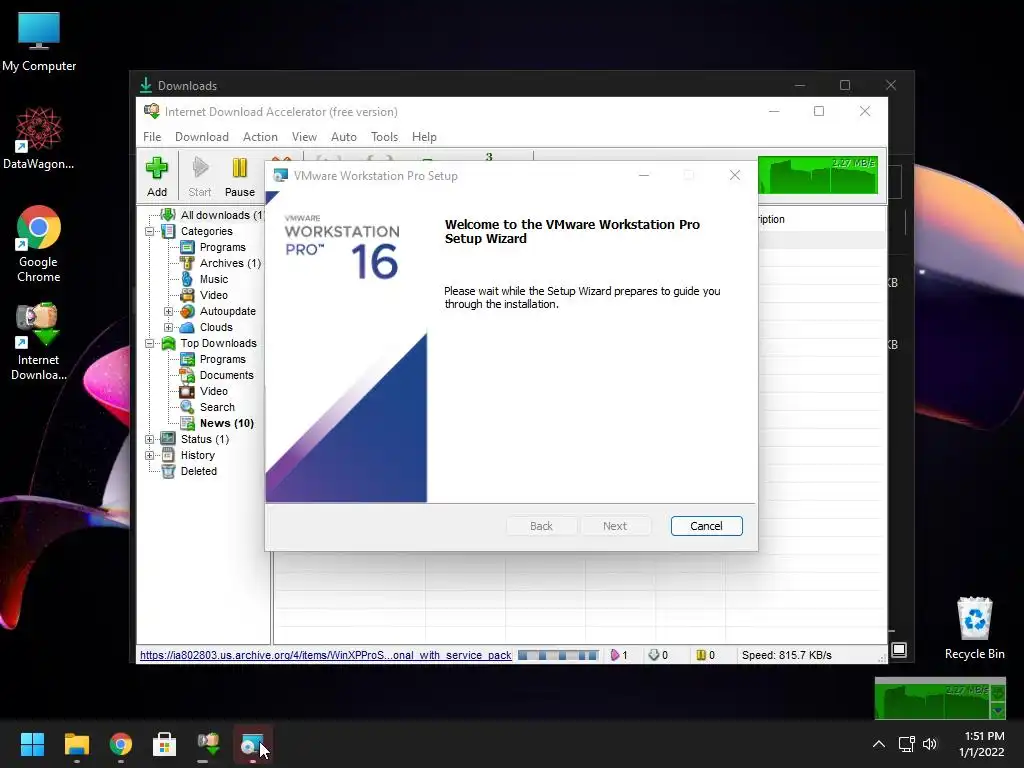The height and width of the screenshot is (768, 1024).
Task: Click the Pause toolbar button
Action: click(240, 176)
